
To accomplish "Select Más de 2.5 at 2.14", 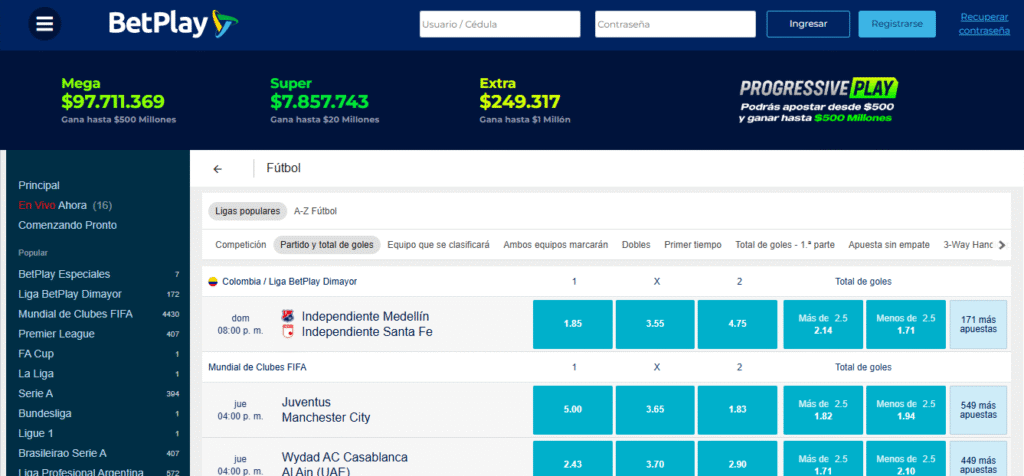I will [823, 324].
